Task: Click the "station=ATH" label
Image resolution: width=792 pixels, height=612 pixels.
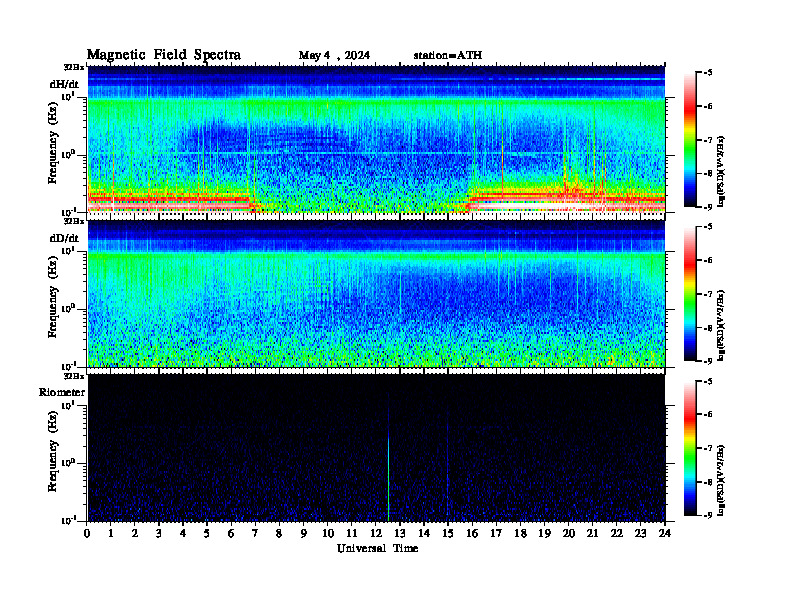Action: (448, 55)
